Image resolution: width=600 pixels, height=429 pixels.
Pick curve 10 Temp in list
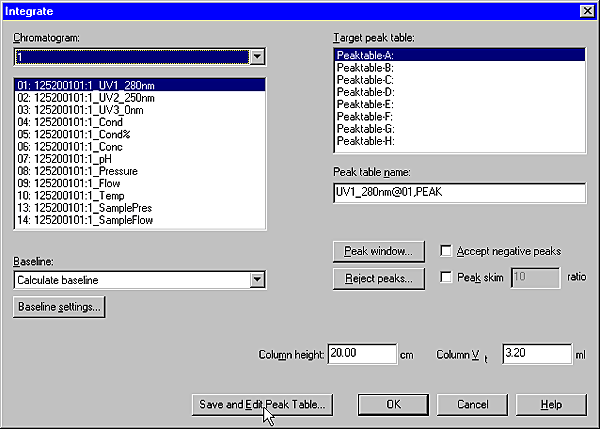[x=65, y=195]
